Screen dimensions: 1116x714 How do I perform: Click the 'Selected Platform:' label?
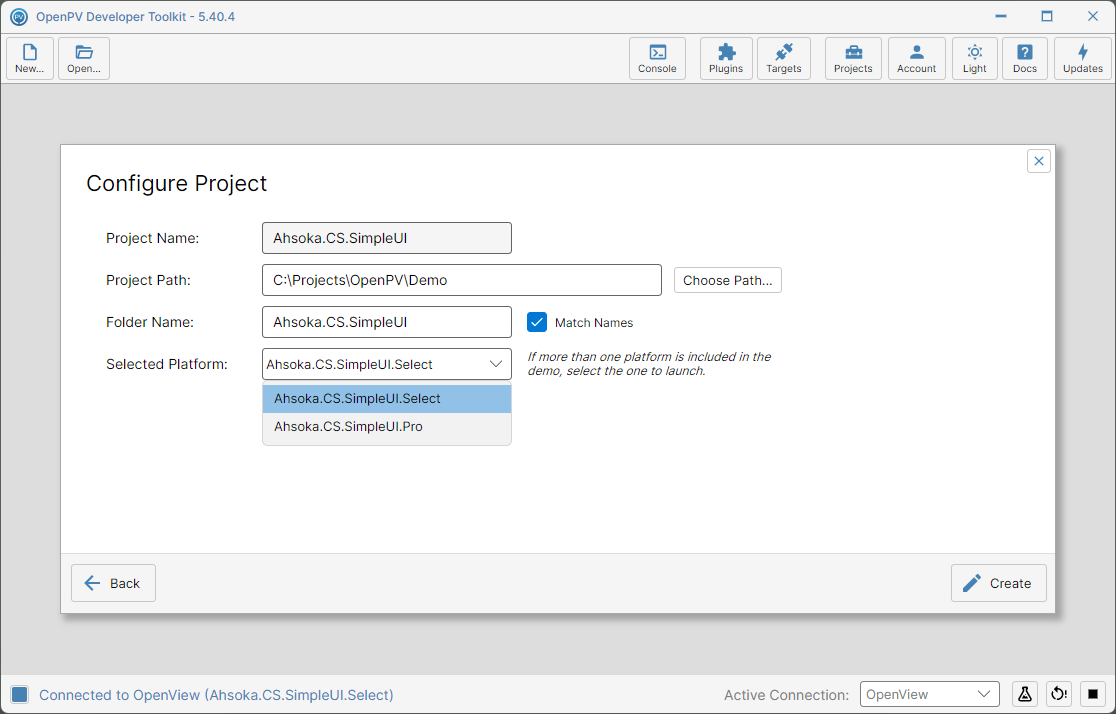[x=167, y=364]
